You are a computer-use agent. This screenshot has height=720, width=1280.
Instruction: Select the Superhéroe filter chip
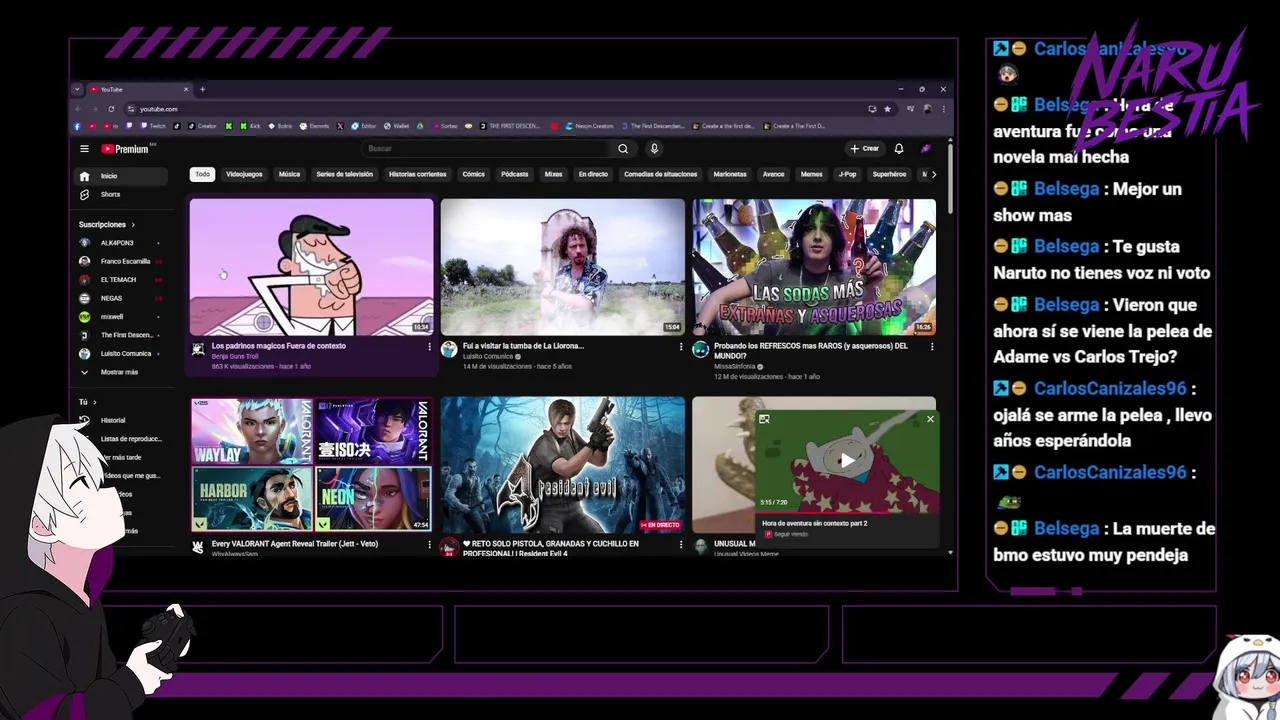889,174
